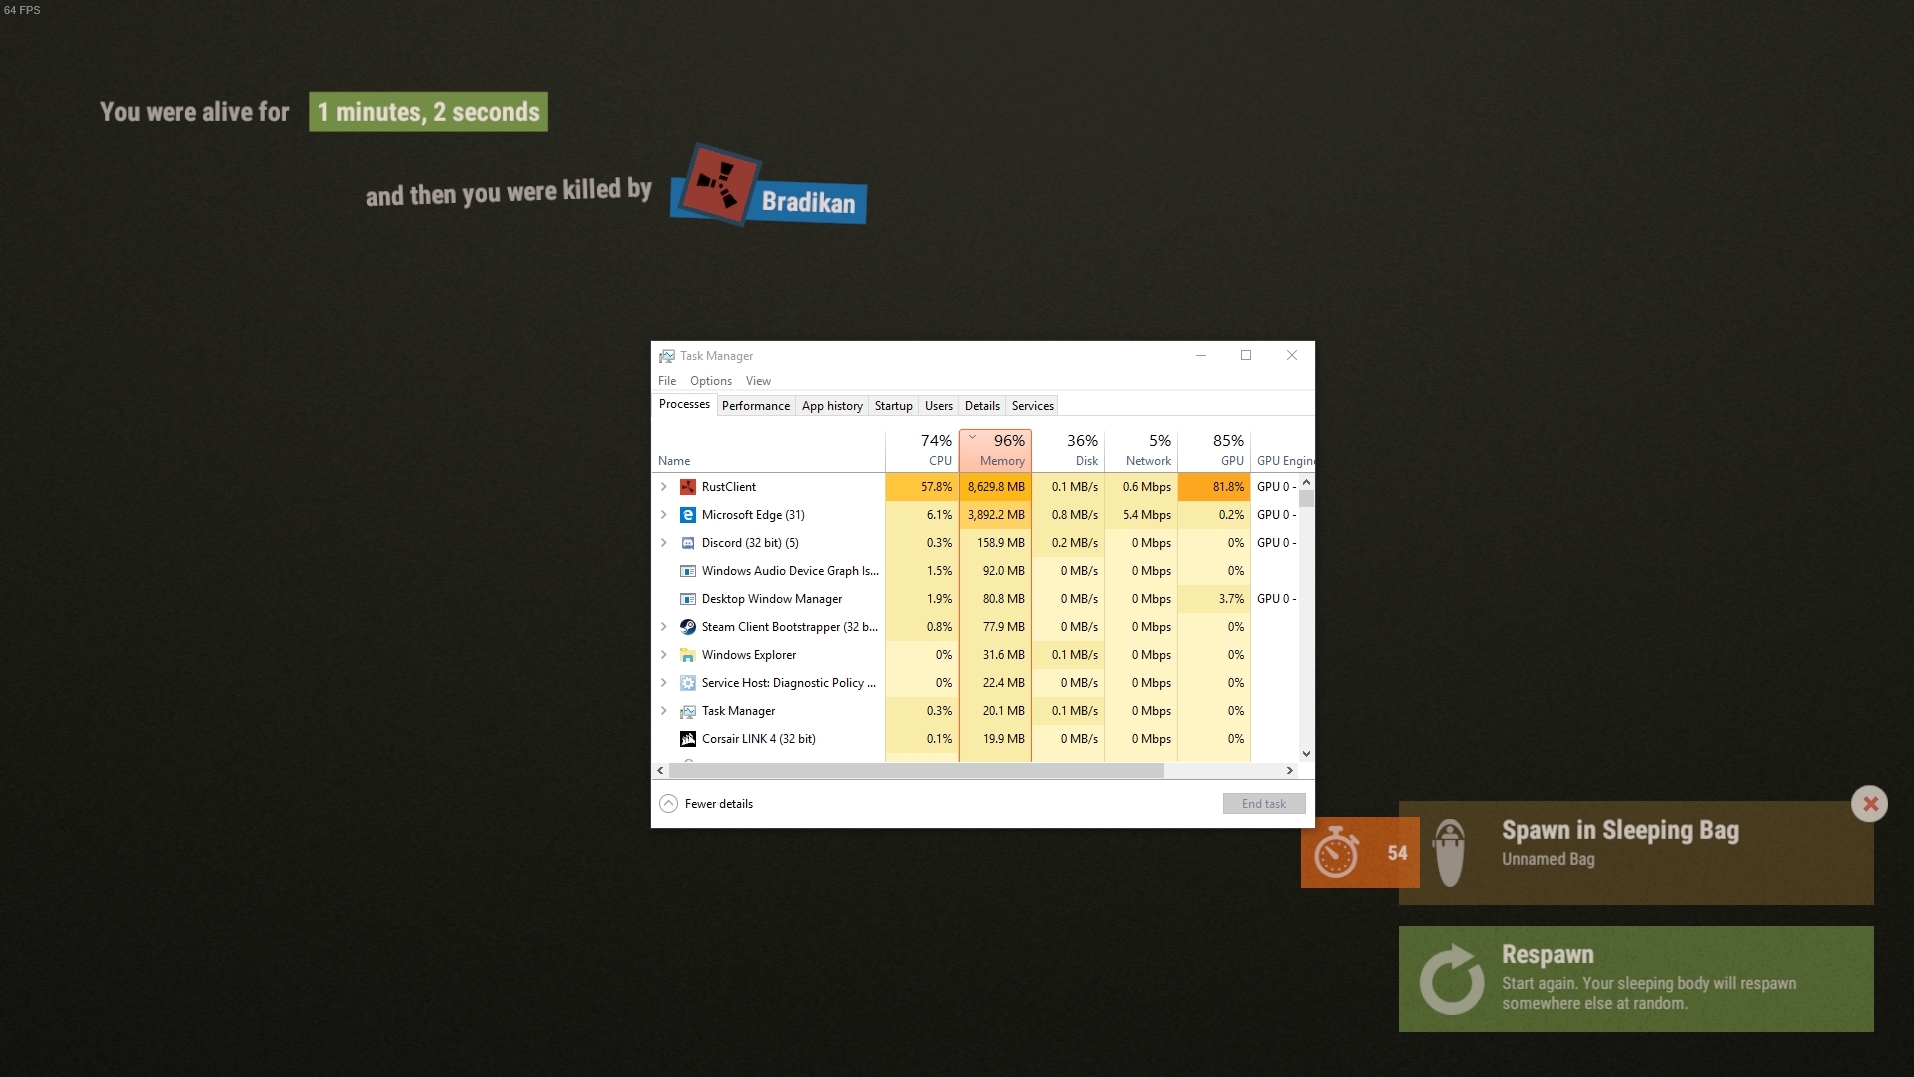
Task: Click the Desktop Window Manager GPU value 3.7%
Action: 1214,599
